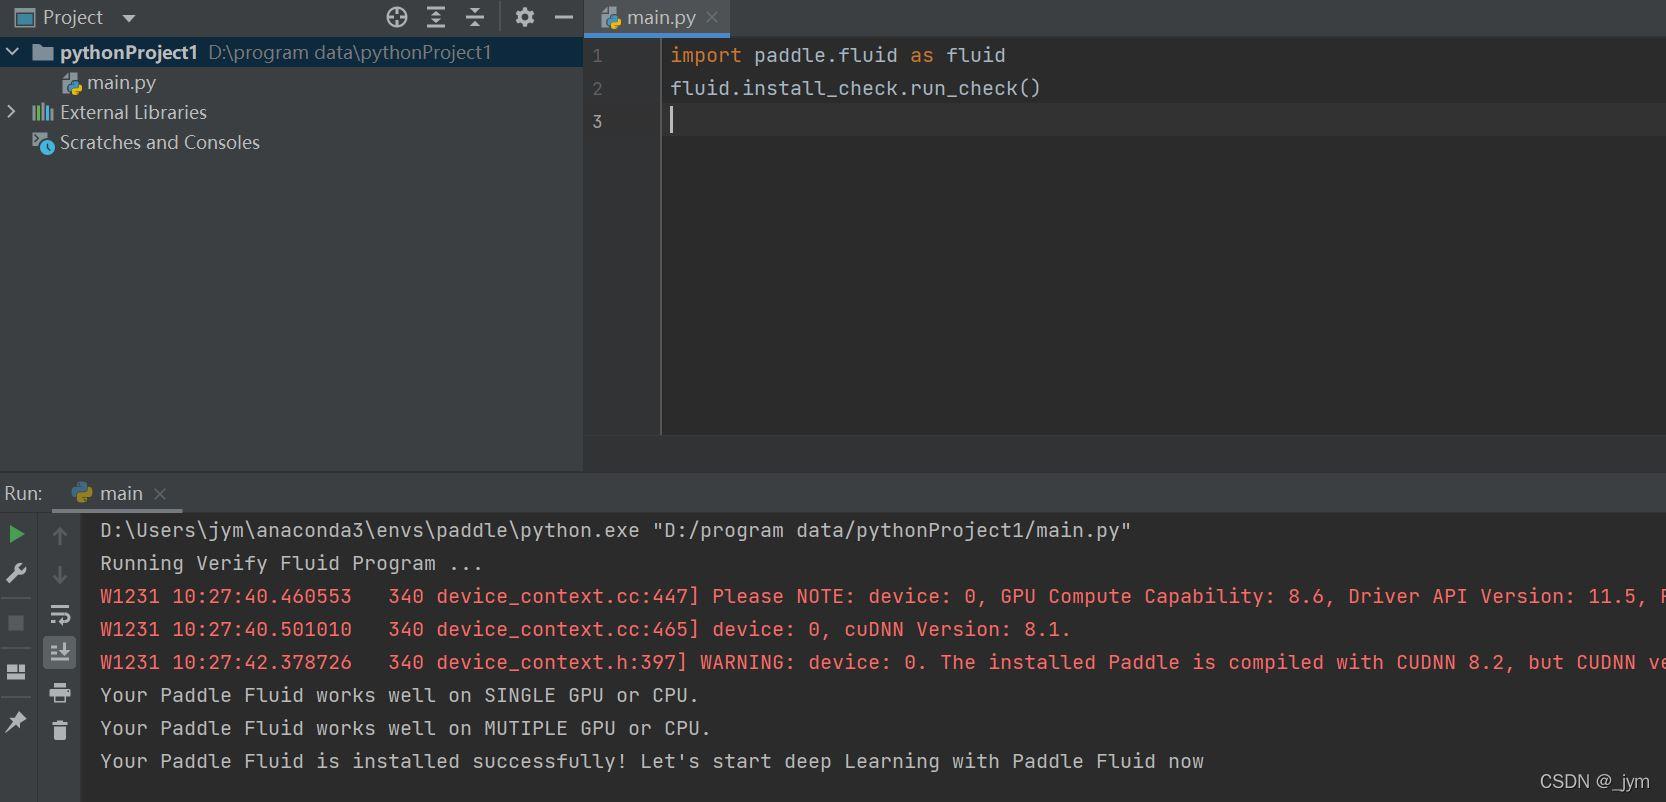Click Down the stack trace arrow
This screenshot has width=1666, height=802.
(x=60, y=575)
